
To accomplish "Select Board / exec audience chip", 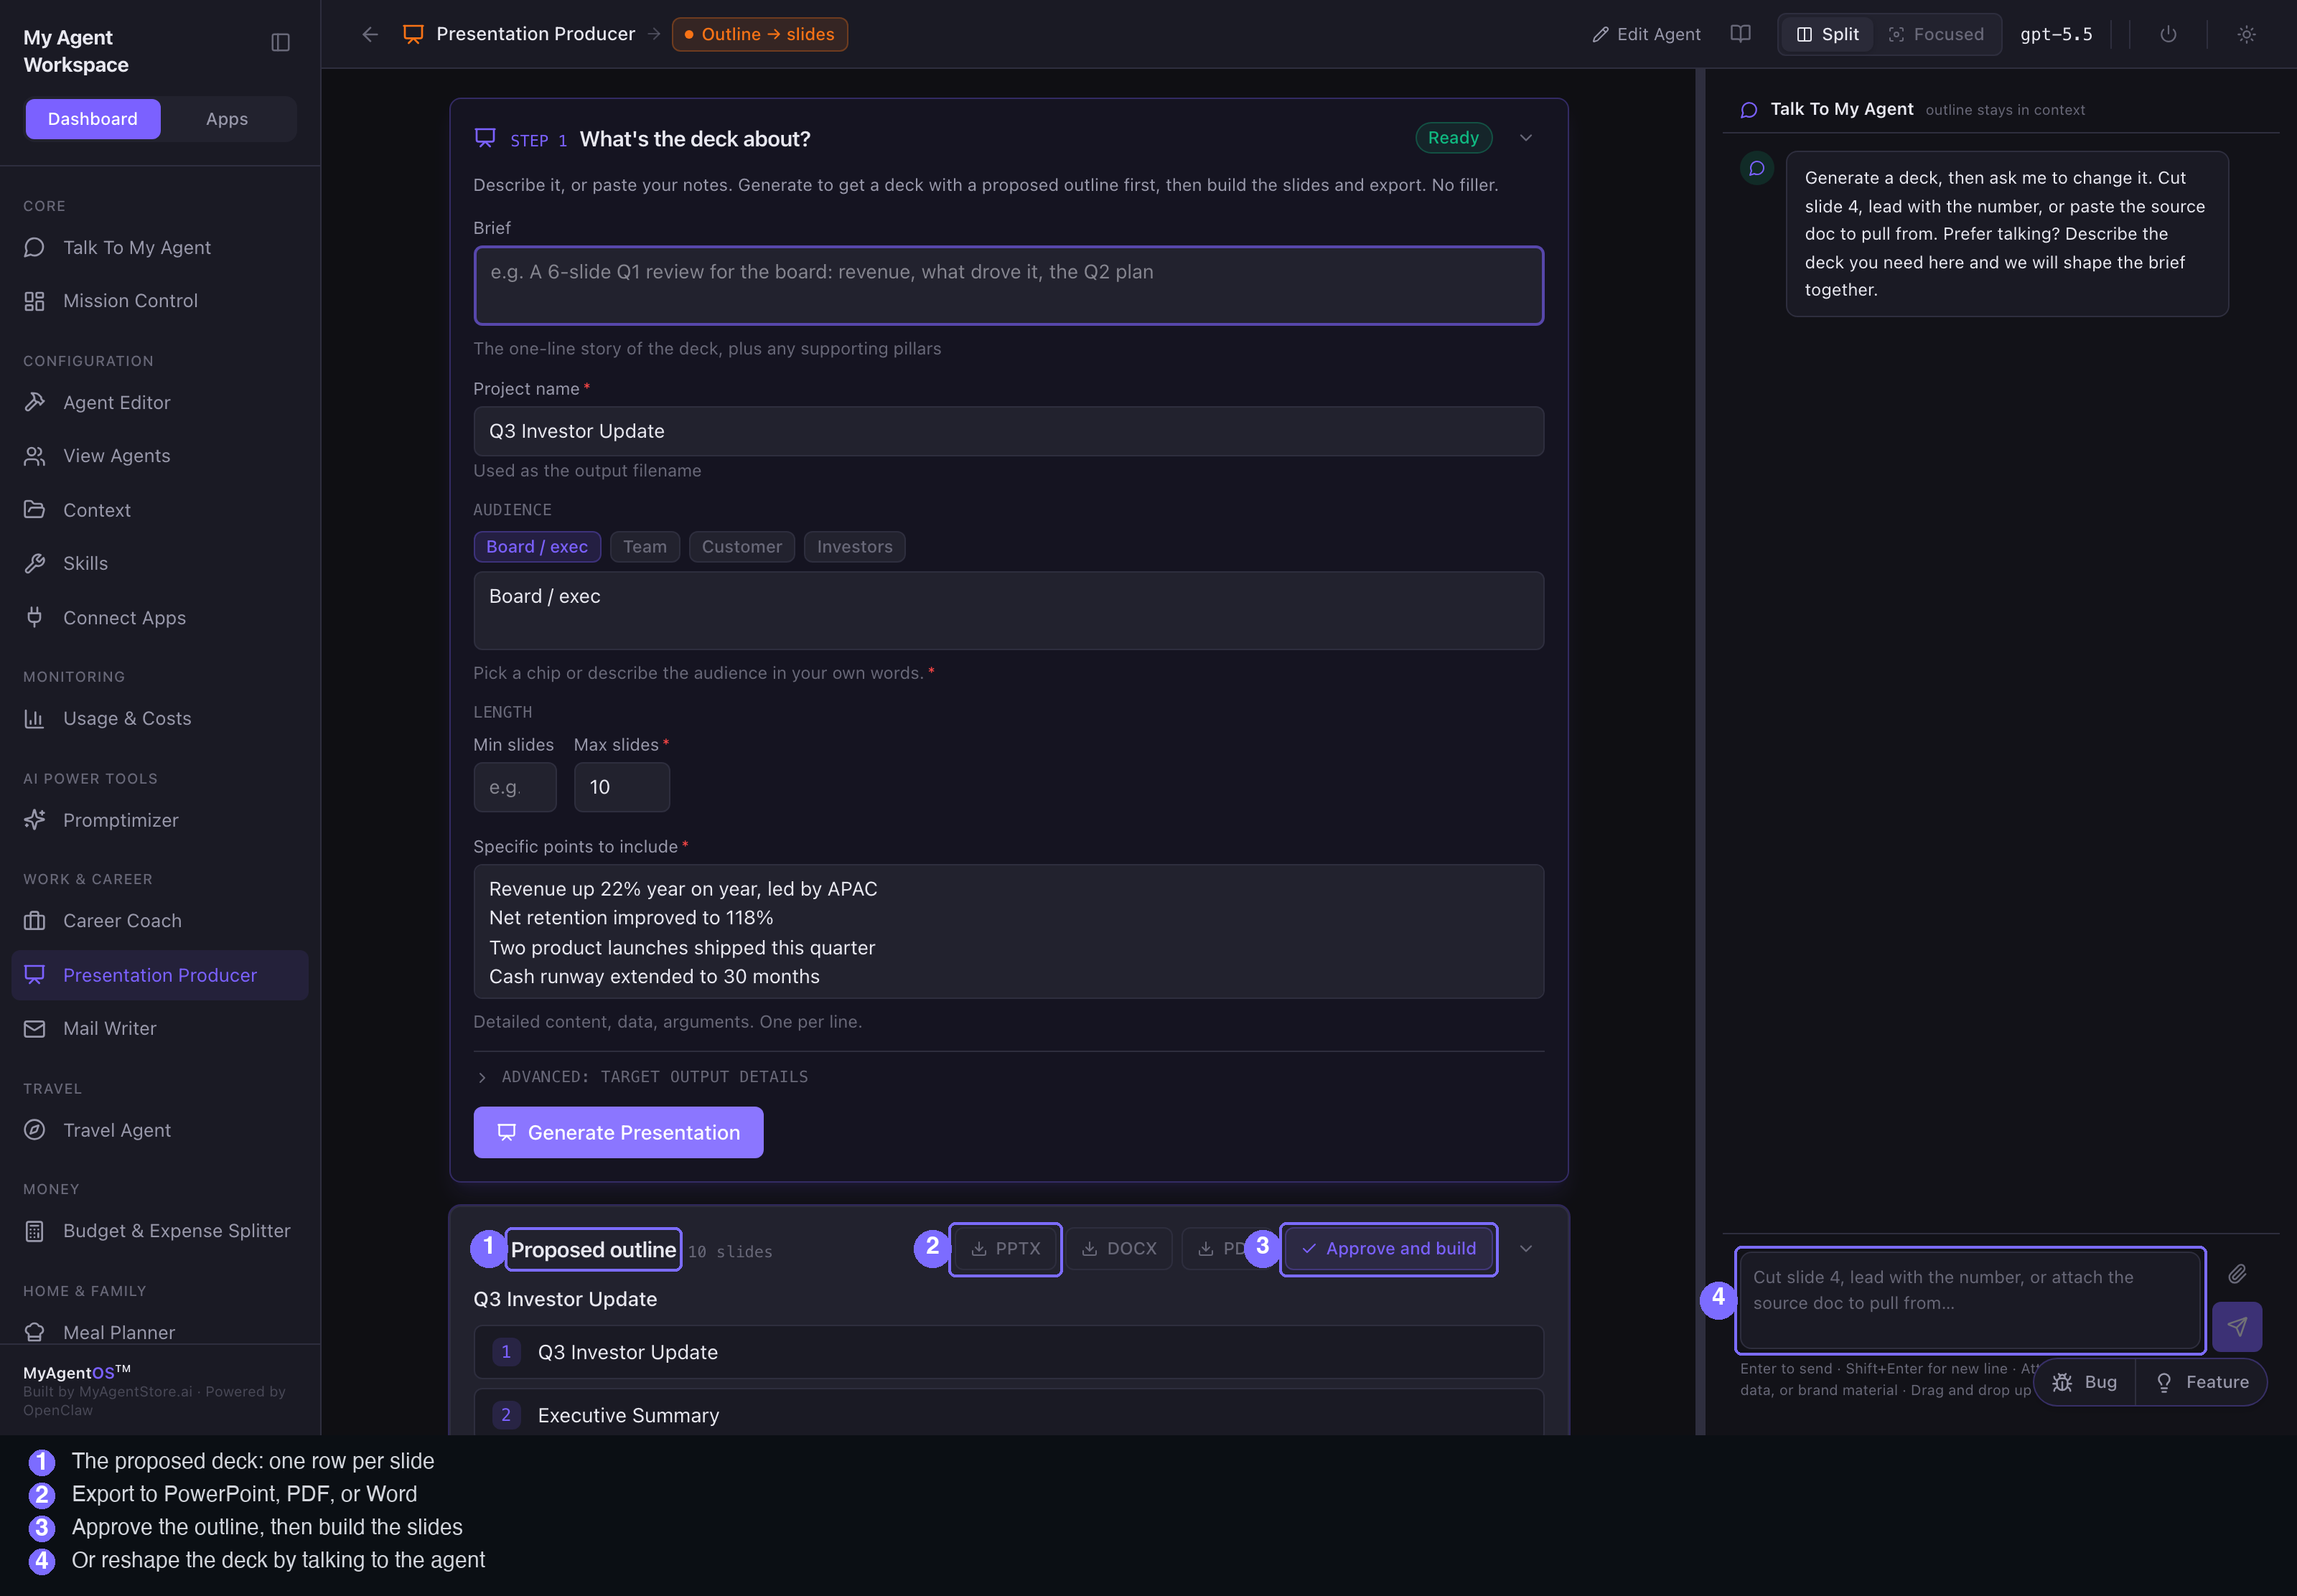I will point(537,547).
